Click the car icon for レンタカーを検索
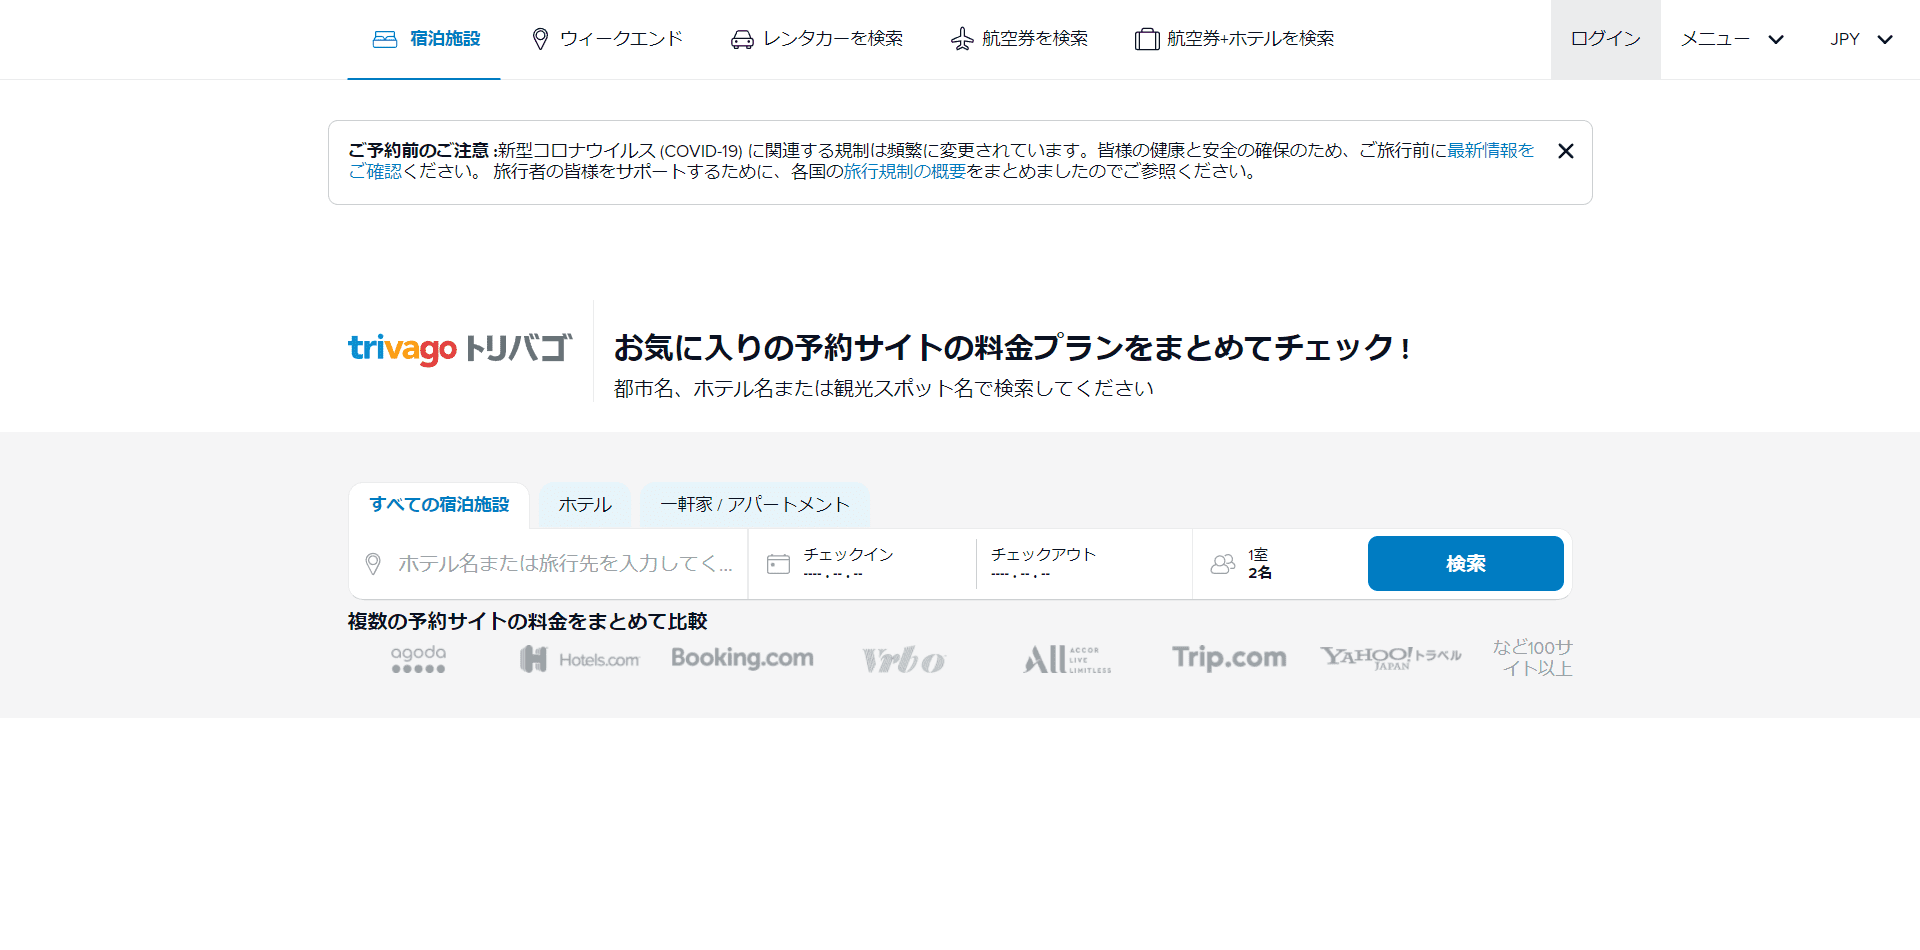The height and width of the screenshot is (950, 1920). (742, 39)
